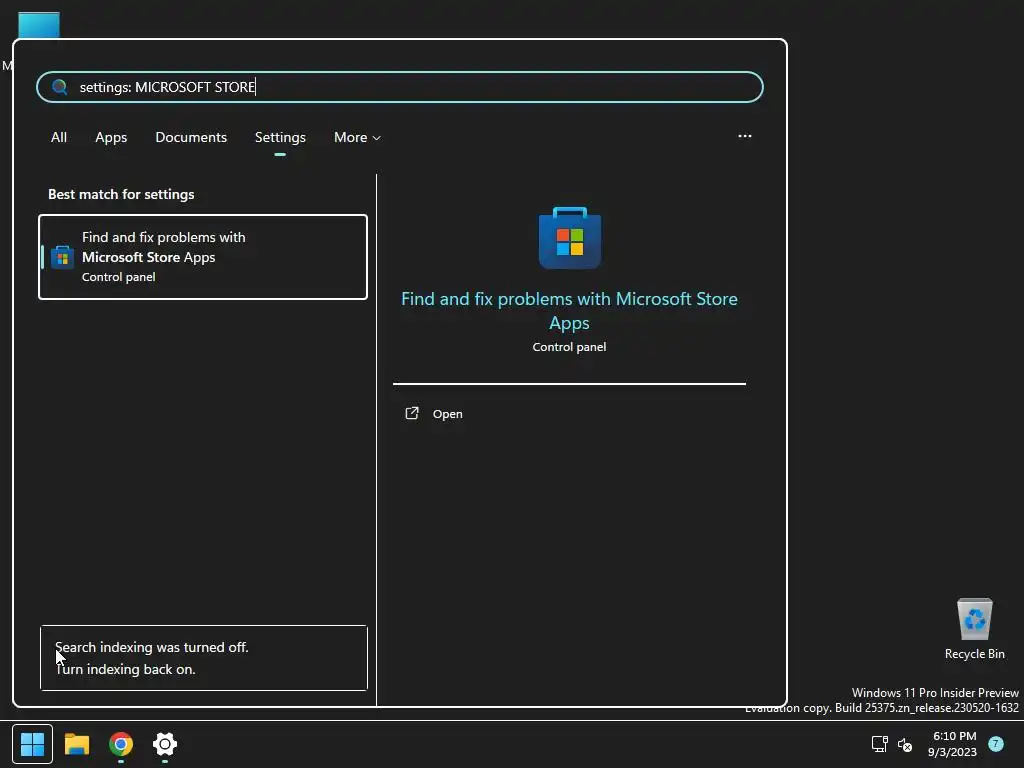This screenshot has height=768, width=1024.
Task: Open Google Chrome from the taskbar
Action: (x=121, y=744)
